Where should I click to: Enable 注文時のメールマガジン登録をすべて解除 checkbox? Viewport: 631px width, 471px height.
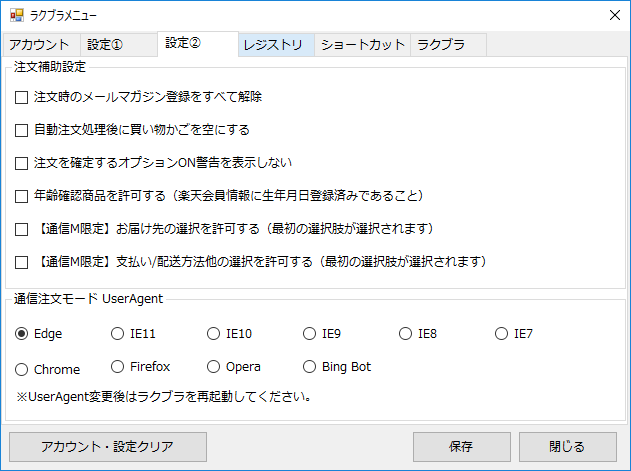click(22, 98)
